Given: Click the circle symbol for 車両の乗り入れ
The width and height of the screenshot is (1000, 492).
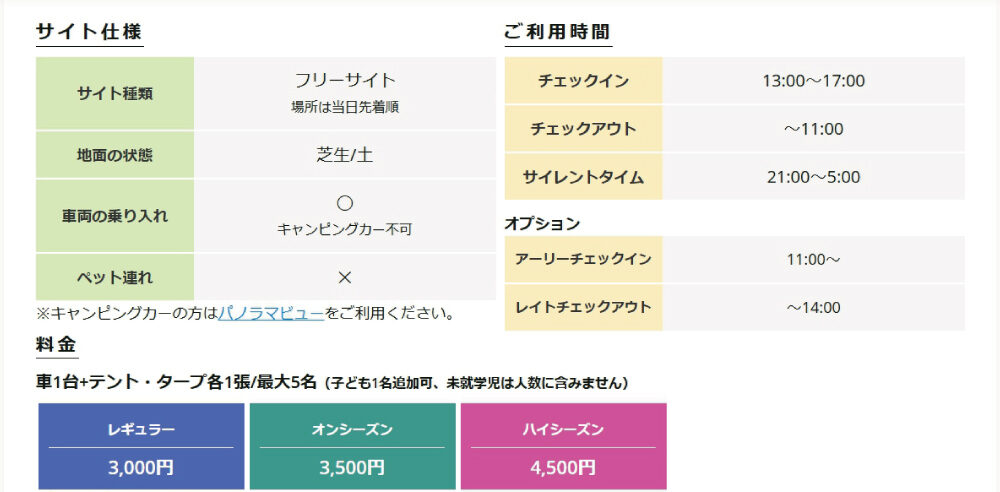Looking at the screenshot, I should click(x=344, y=204).
